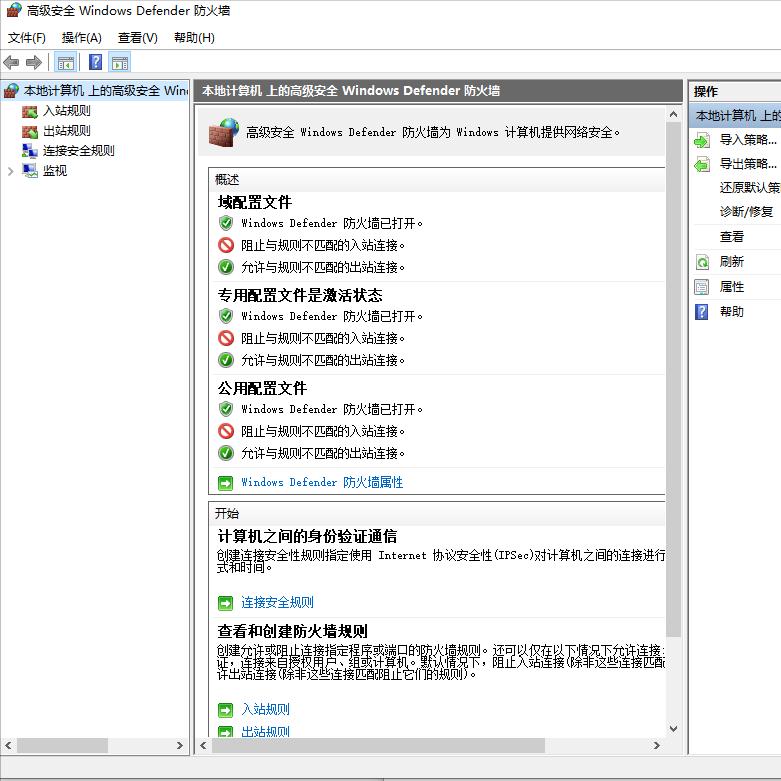Click 查看 in the actions pane
Viewport: 781px width, 781px height.
pos(732,237)
